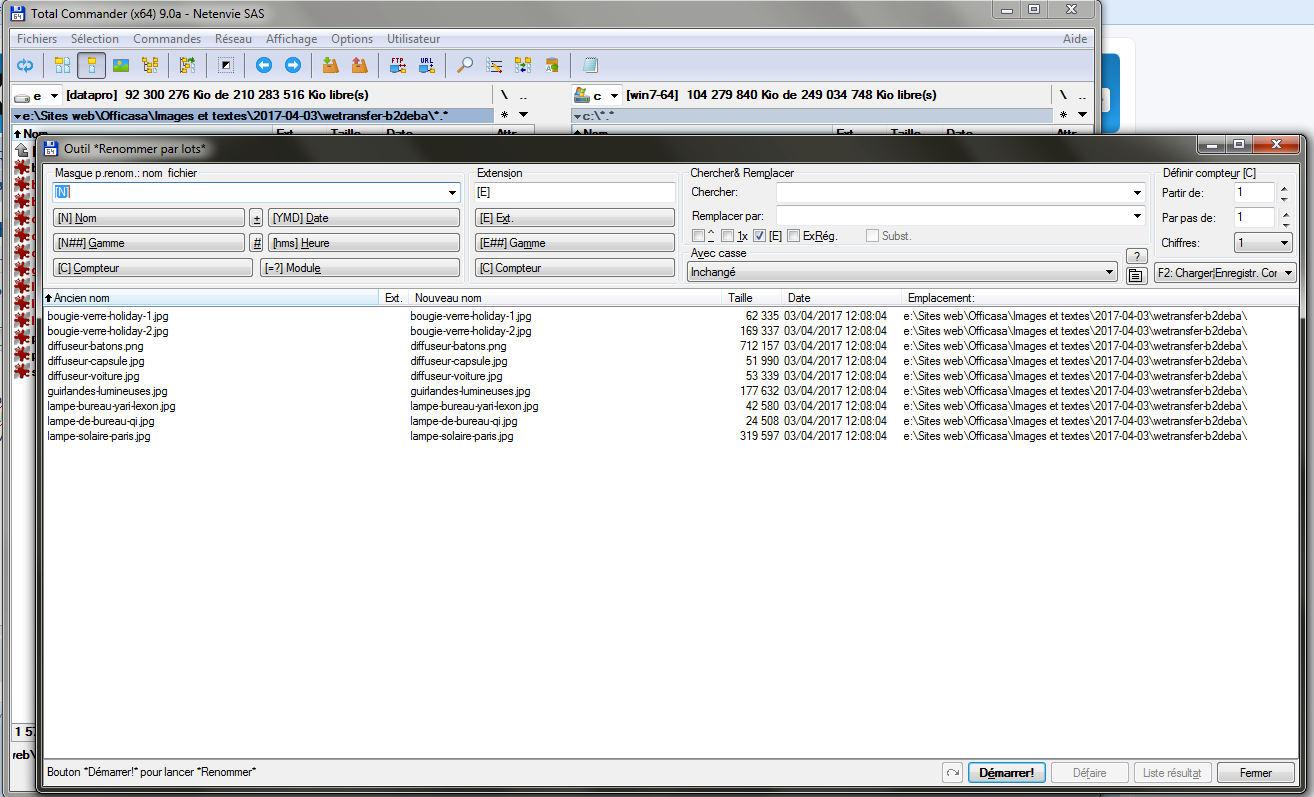This screenshot has height=797, width=1314.
Task: Click the blue back arrow icon
Action: 264,66
